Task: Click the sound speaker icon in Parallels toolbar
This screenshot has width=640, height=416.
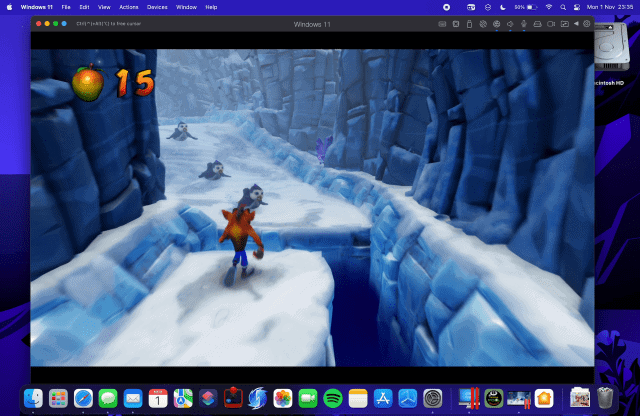Action: pos(510,24)
